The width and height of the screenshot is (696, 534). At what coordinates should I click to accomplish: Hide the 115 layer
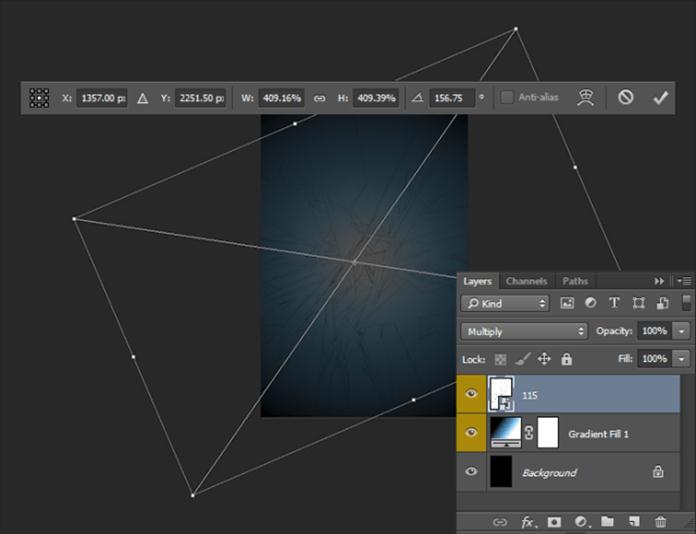click(472, 395)
